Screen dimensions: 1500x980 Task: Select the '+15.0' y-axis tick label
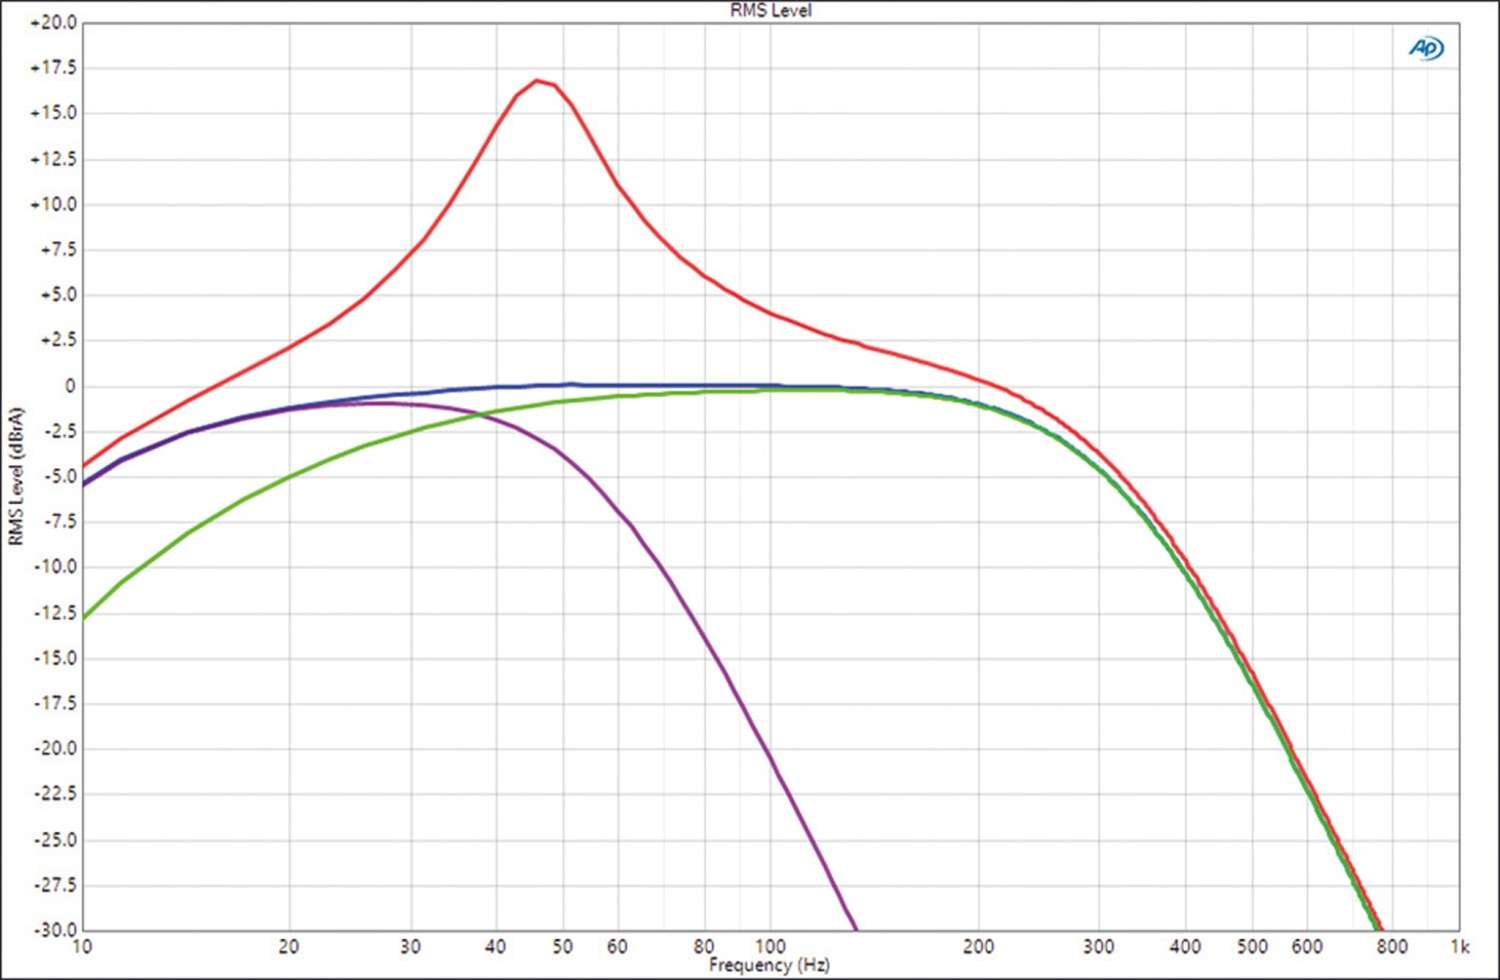53,113
